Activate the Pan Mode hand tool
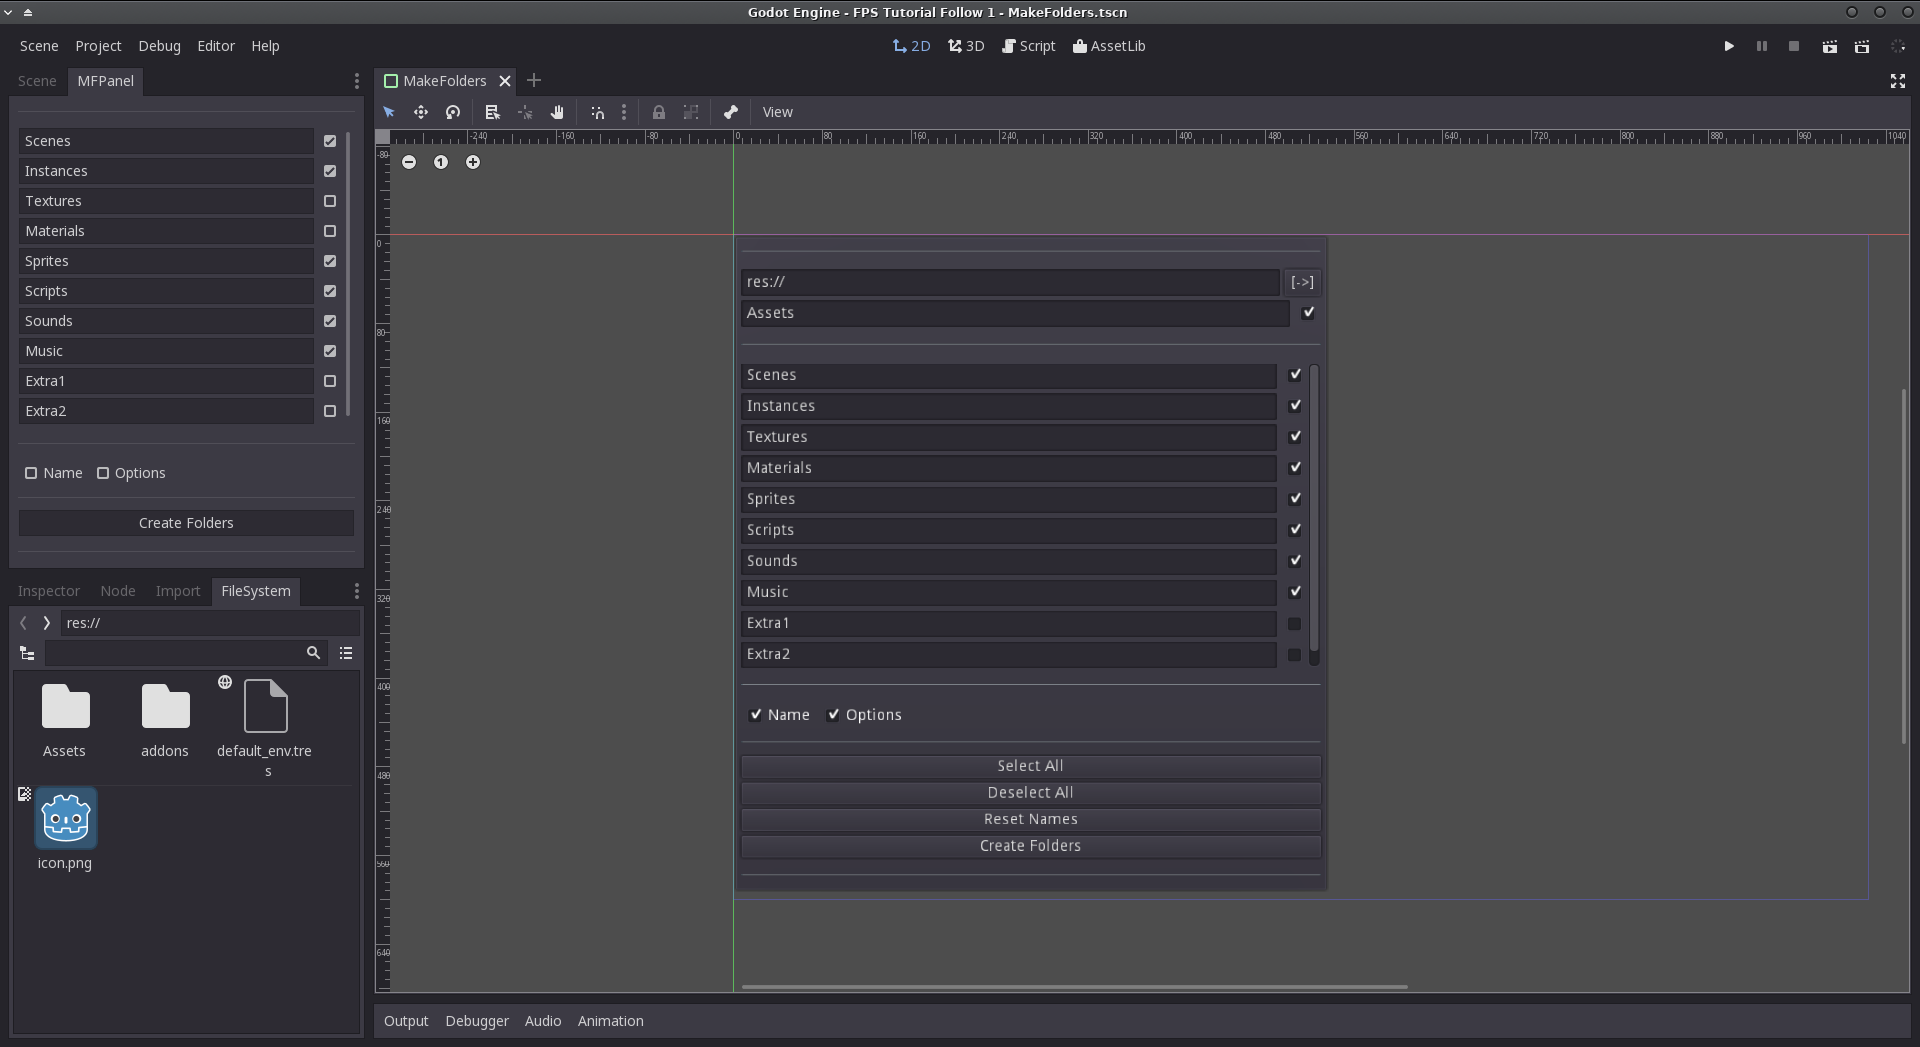 tap(557, 112)
